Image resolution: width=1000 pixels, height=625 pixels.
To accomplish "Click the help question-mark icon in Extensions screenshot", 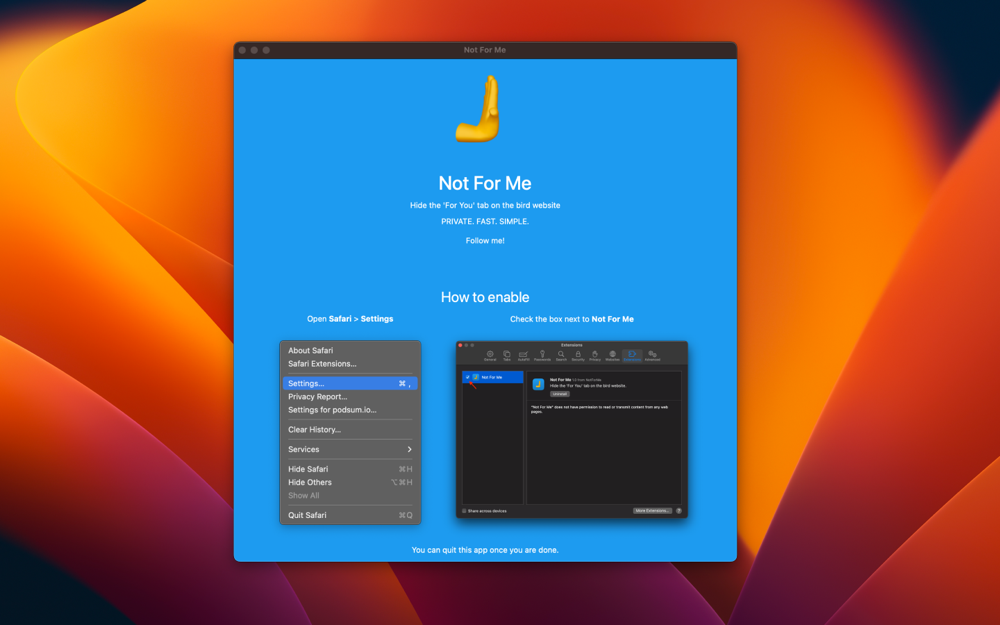I will click(679, 511).
